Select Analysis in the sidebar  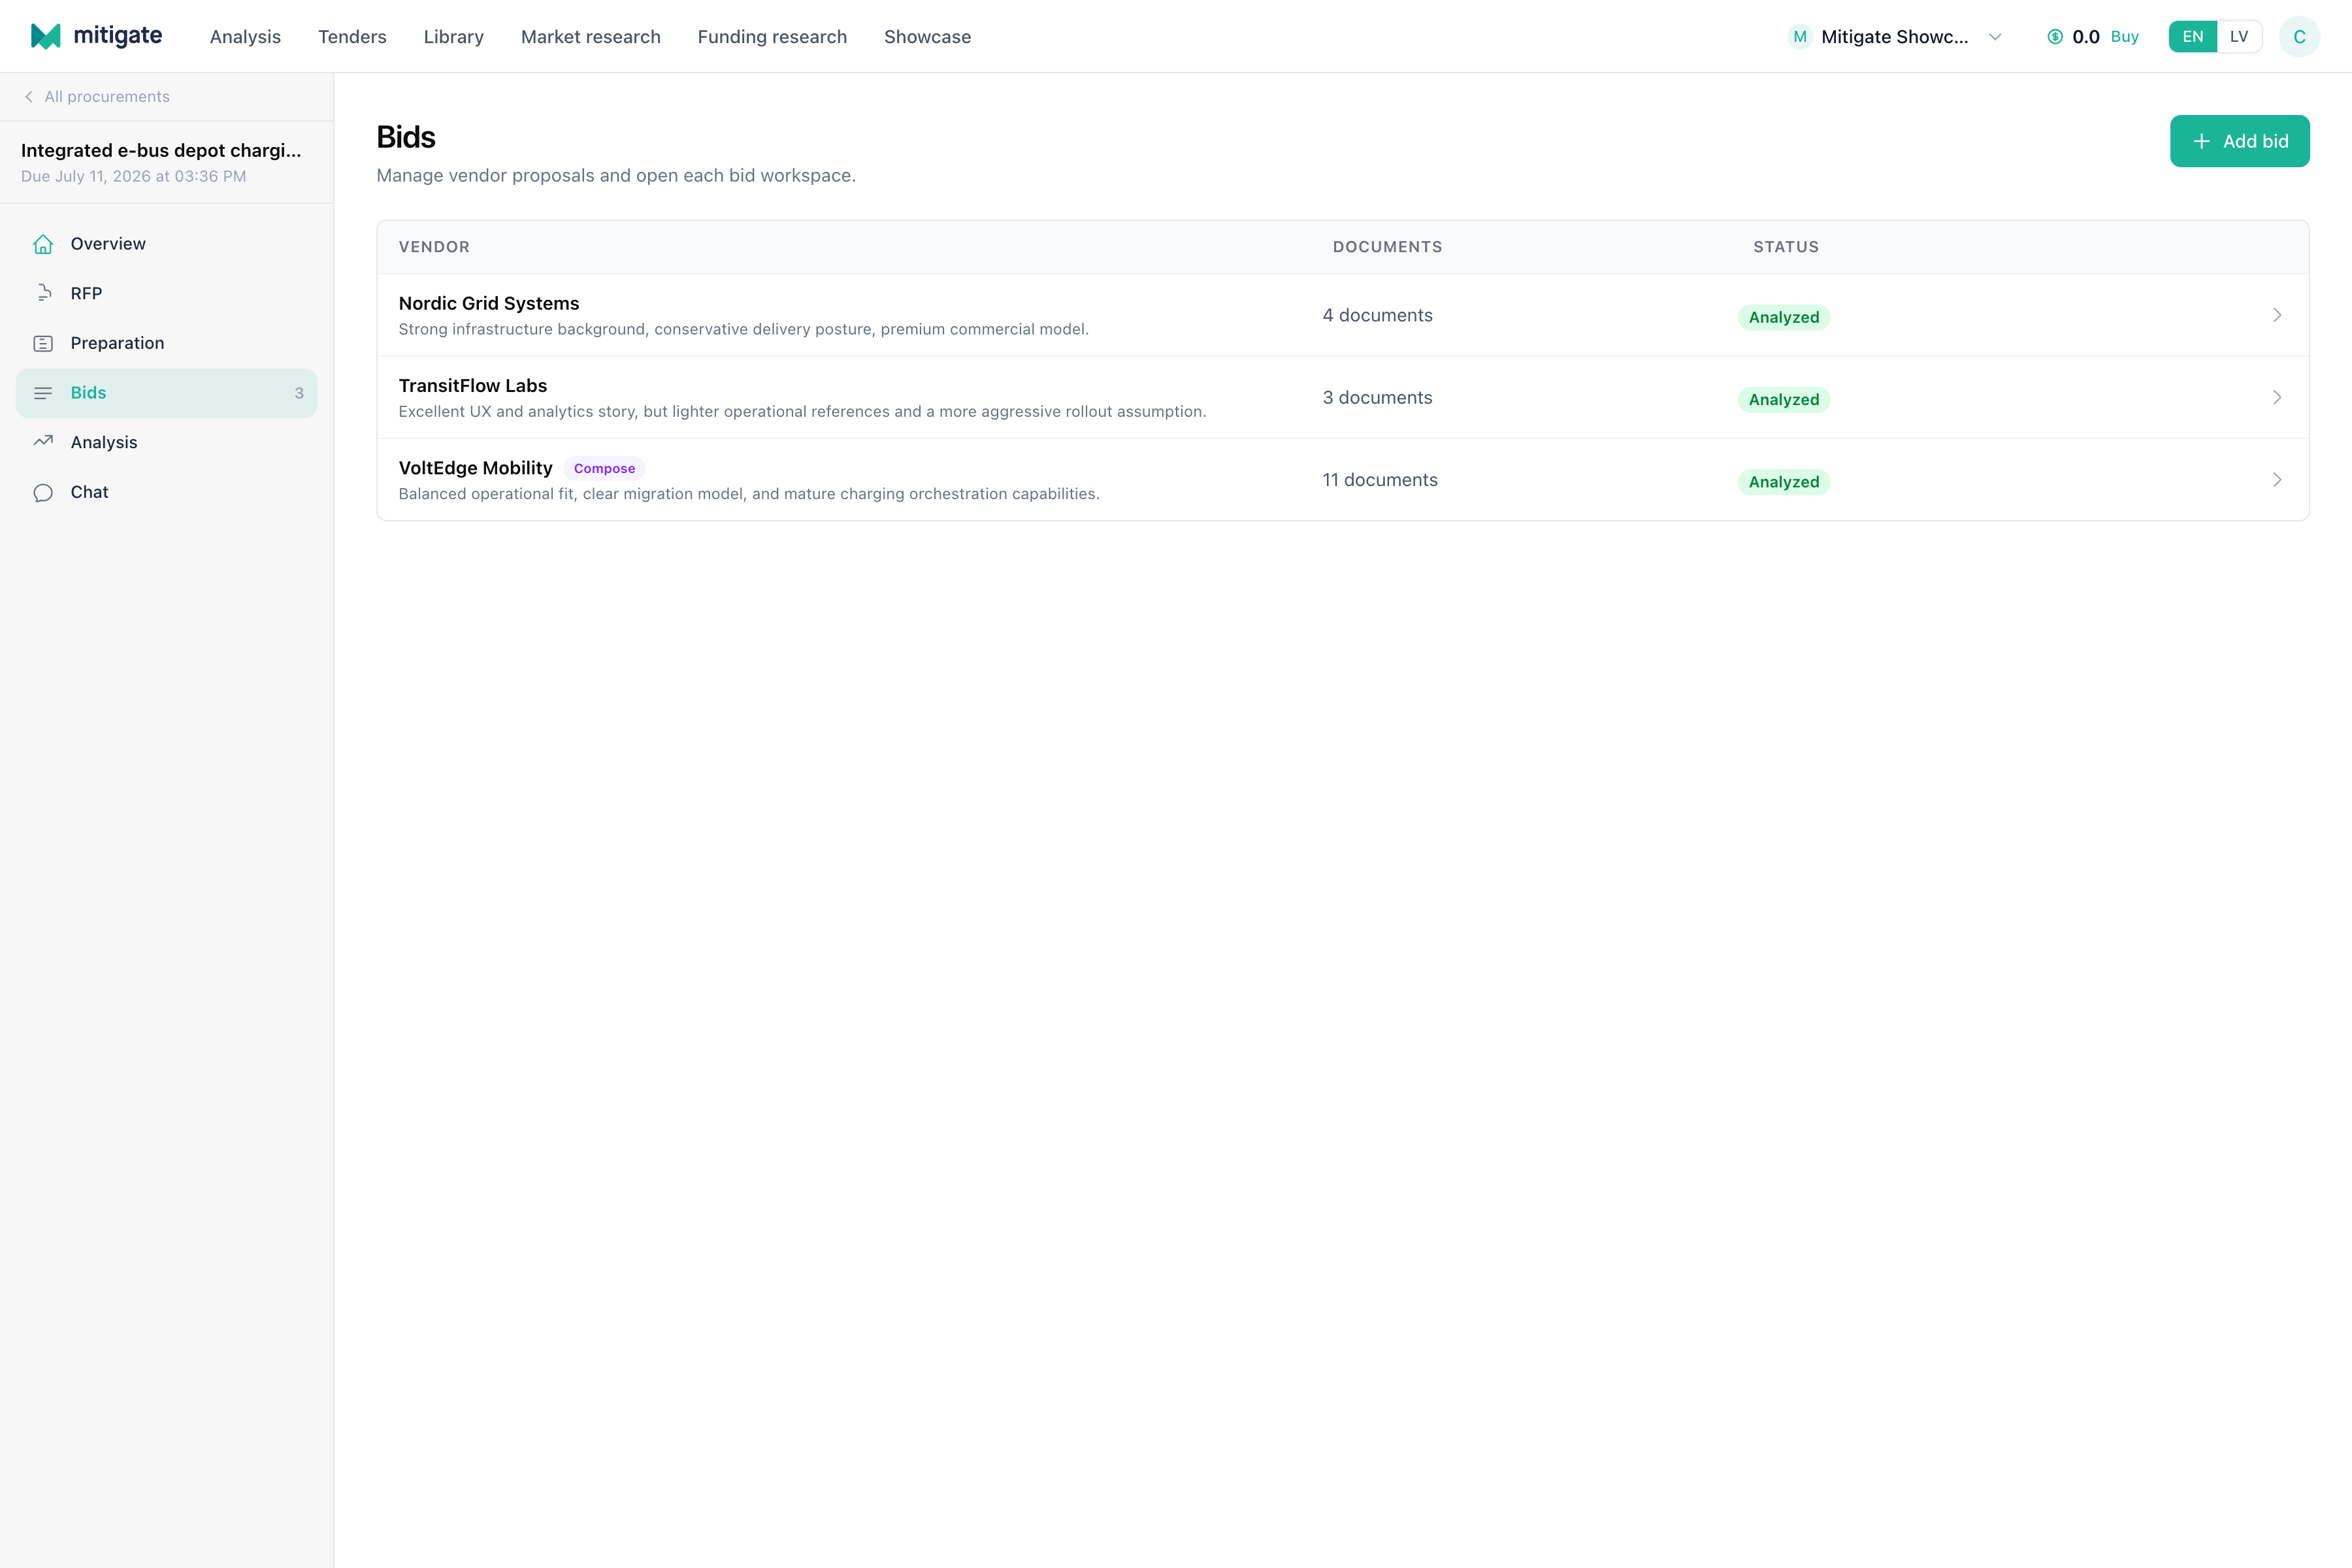tap(166, 442)
